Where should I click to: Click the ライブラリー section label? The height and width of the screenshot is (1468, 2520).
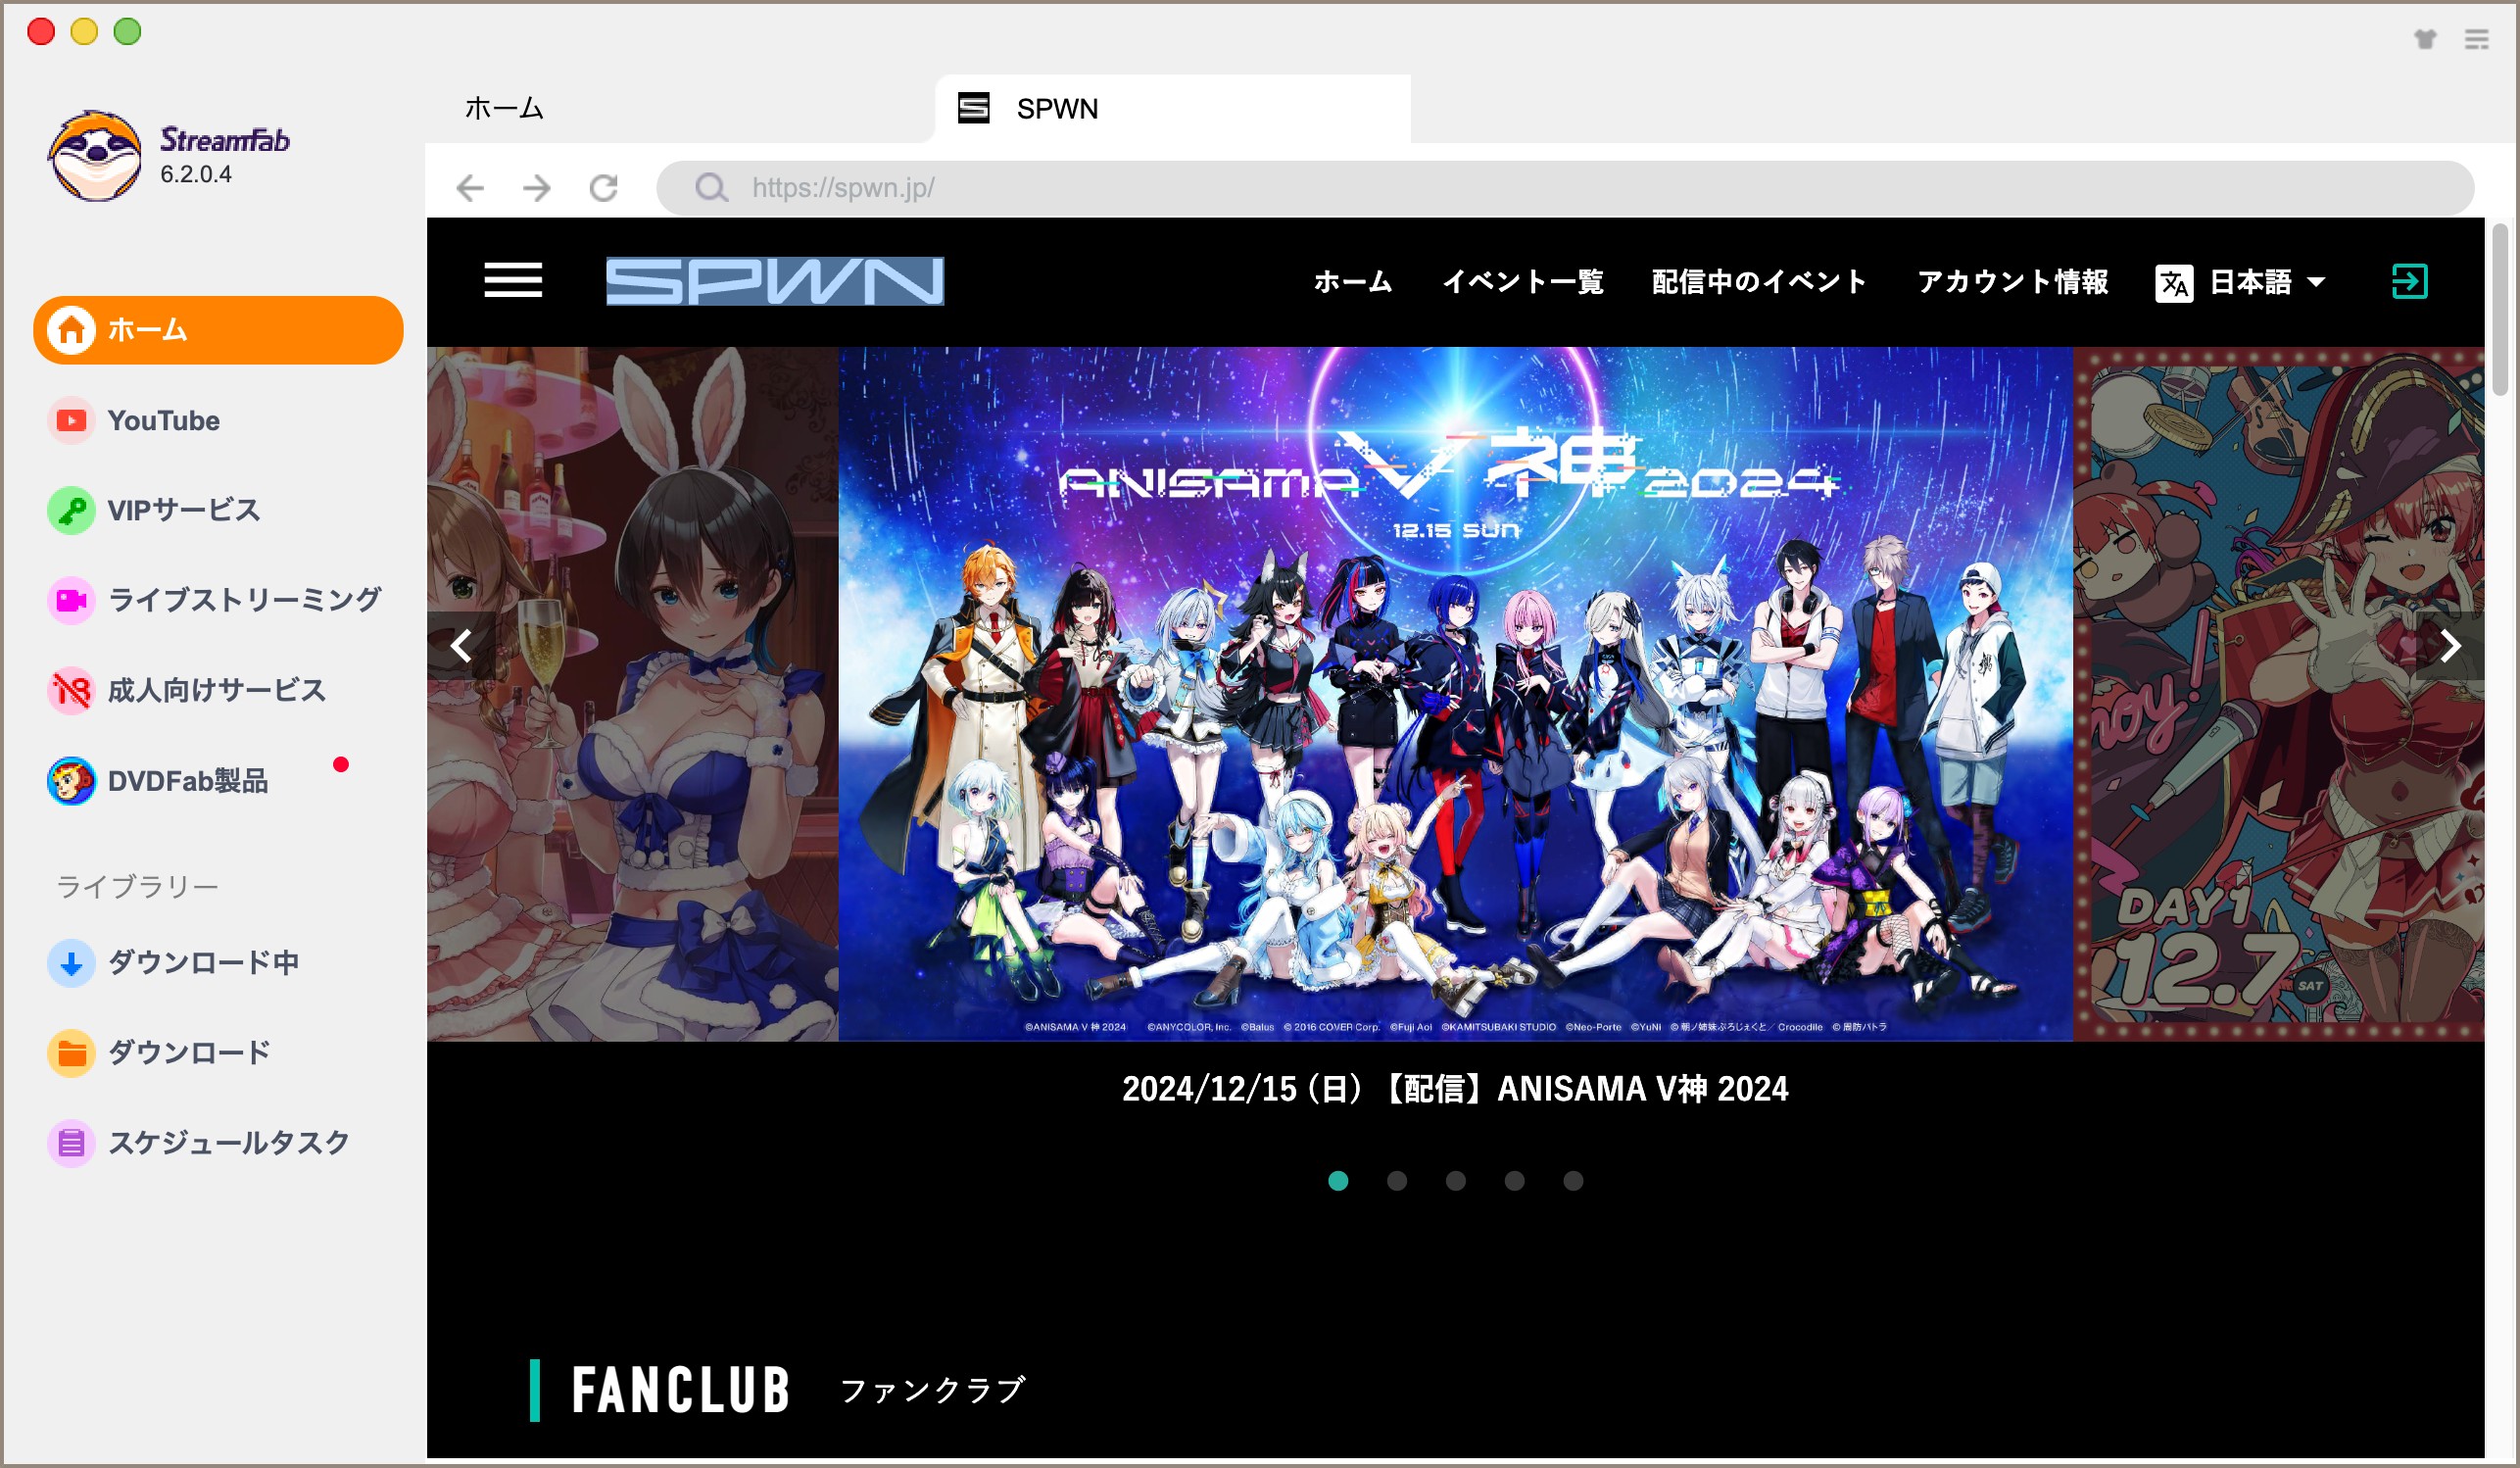(137, 887)
